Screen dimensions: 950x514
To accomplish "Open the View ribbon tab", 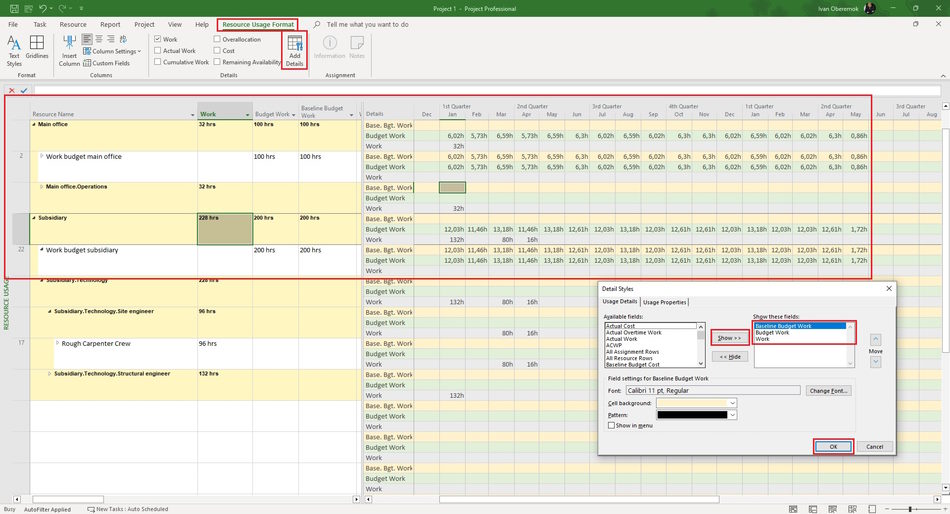I will pos(174,24).
